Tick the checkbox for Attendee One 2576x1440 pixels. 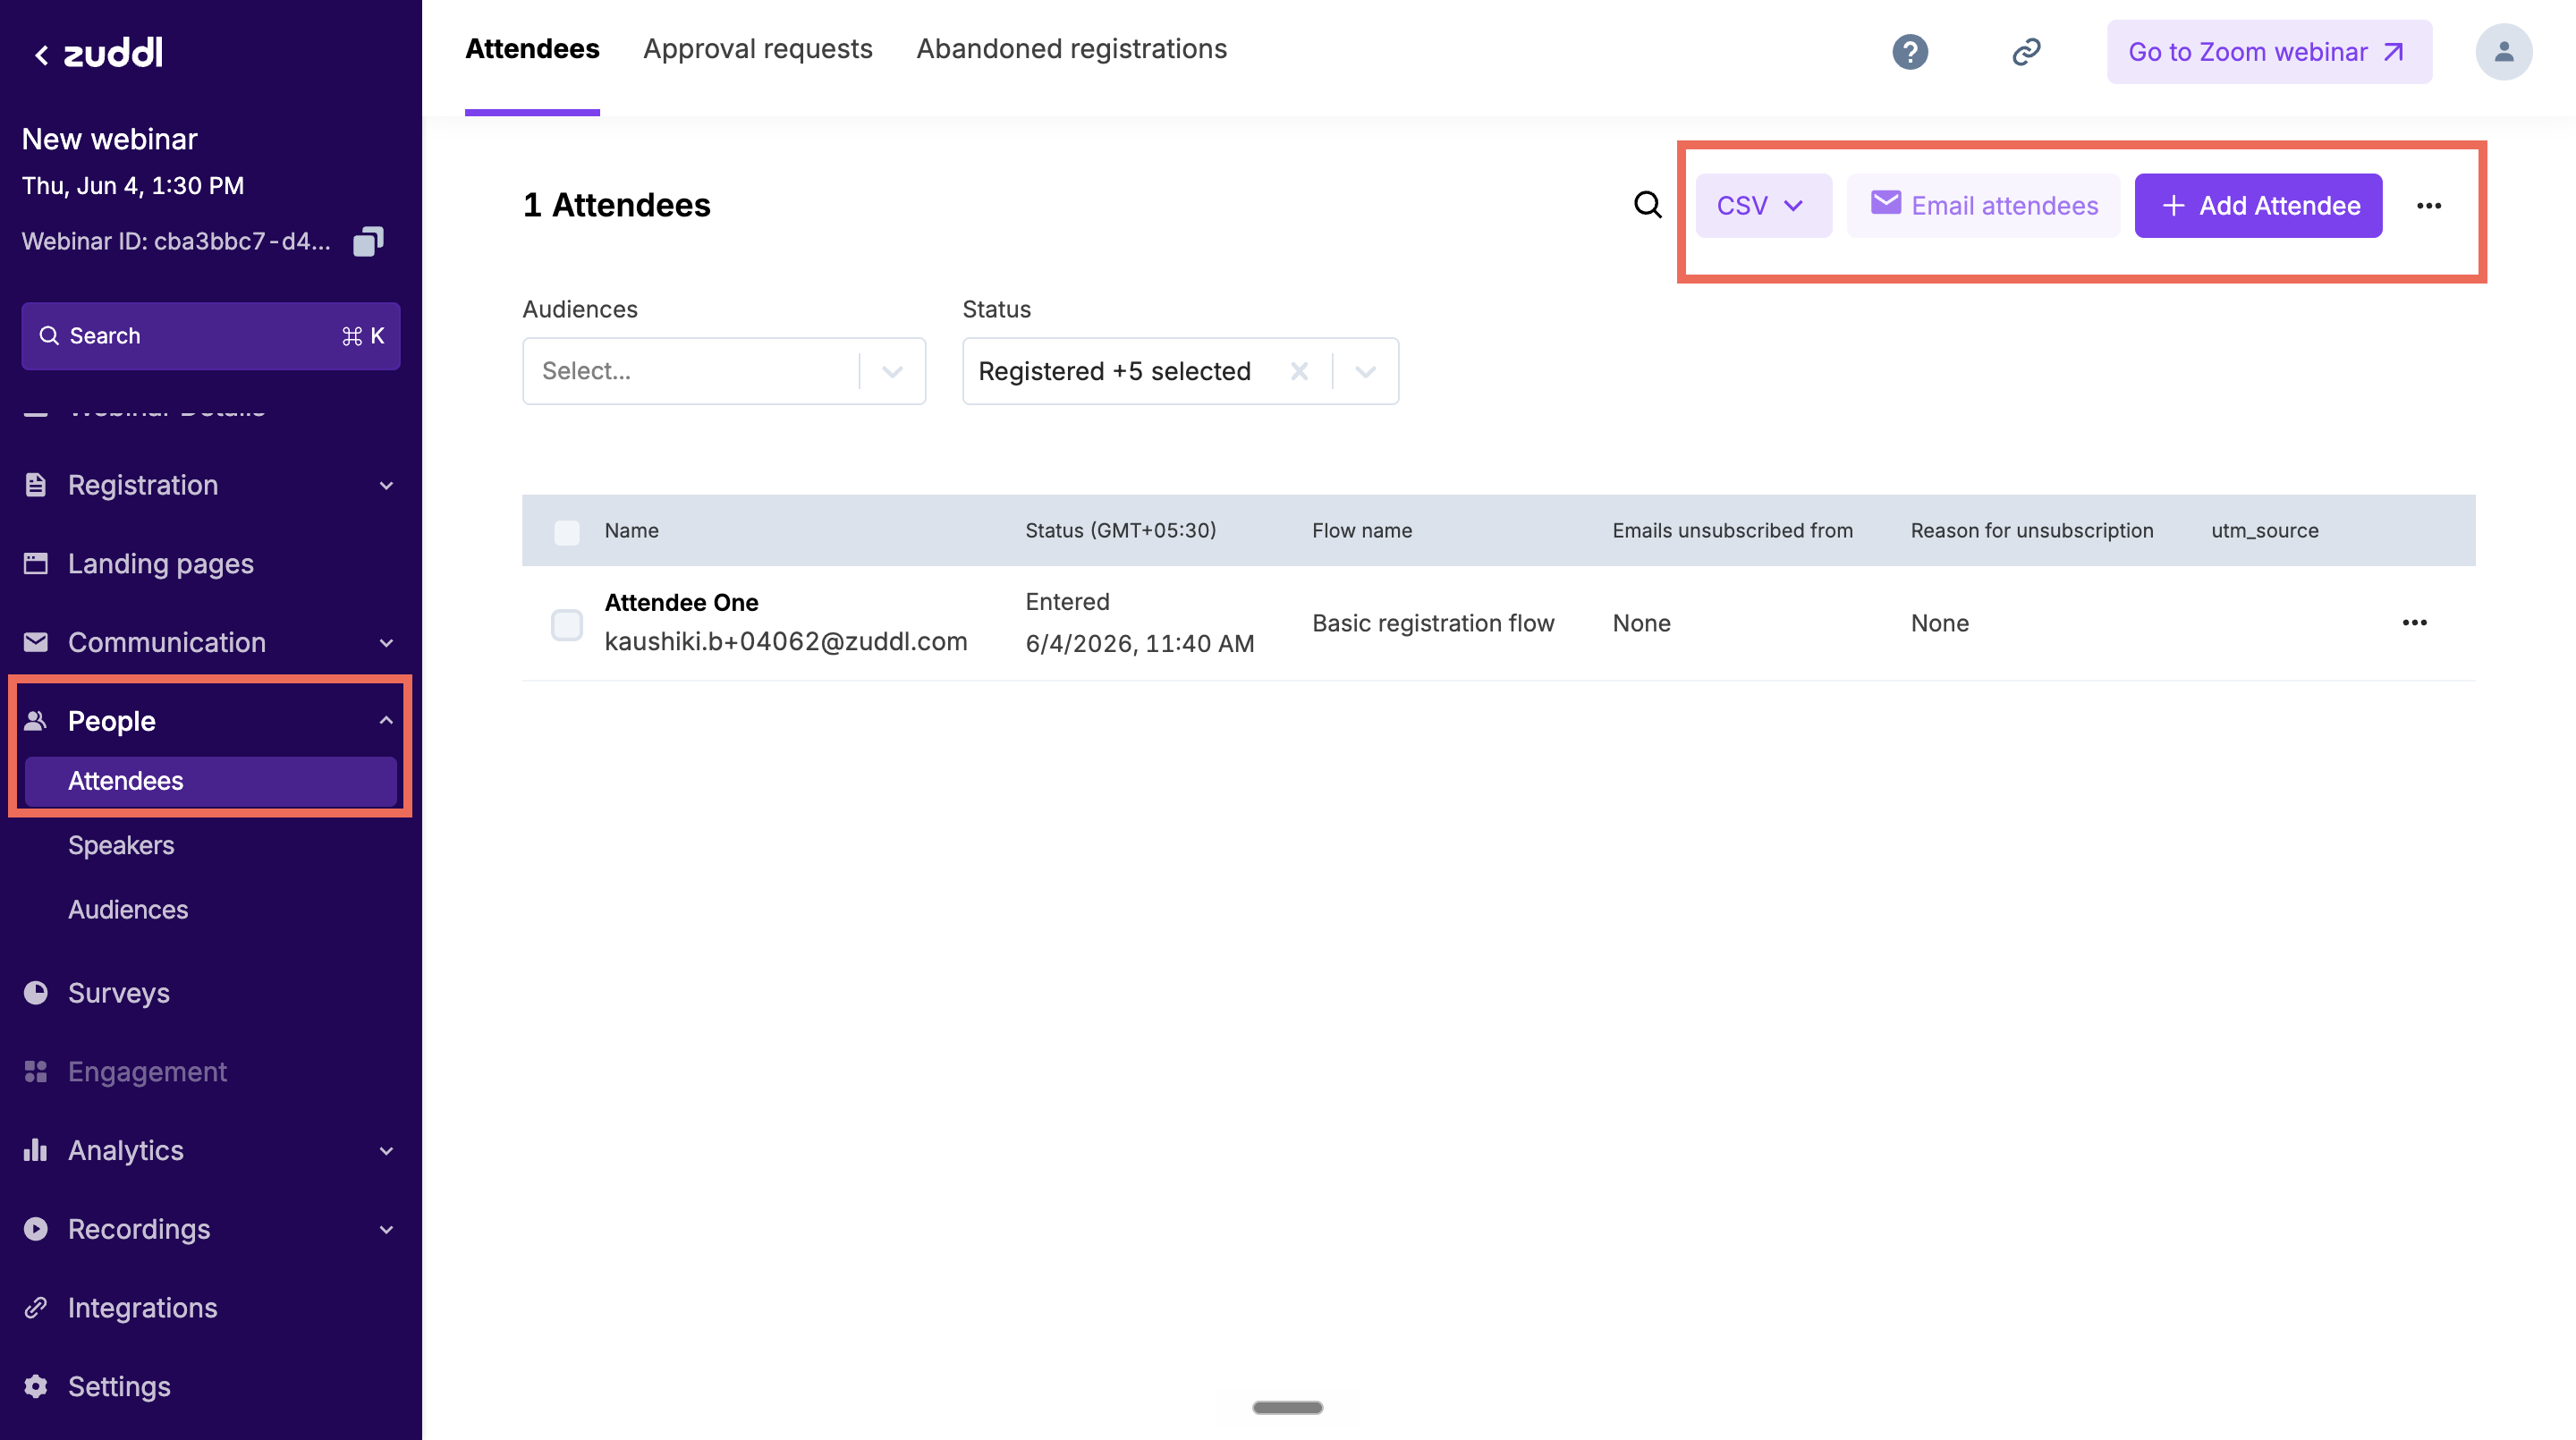click(567, 625)
